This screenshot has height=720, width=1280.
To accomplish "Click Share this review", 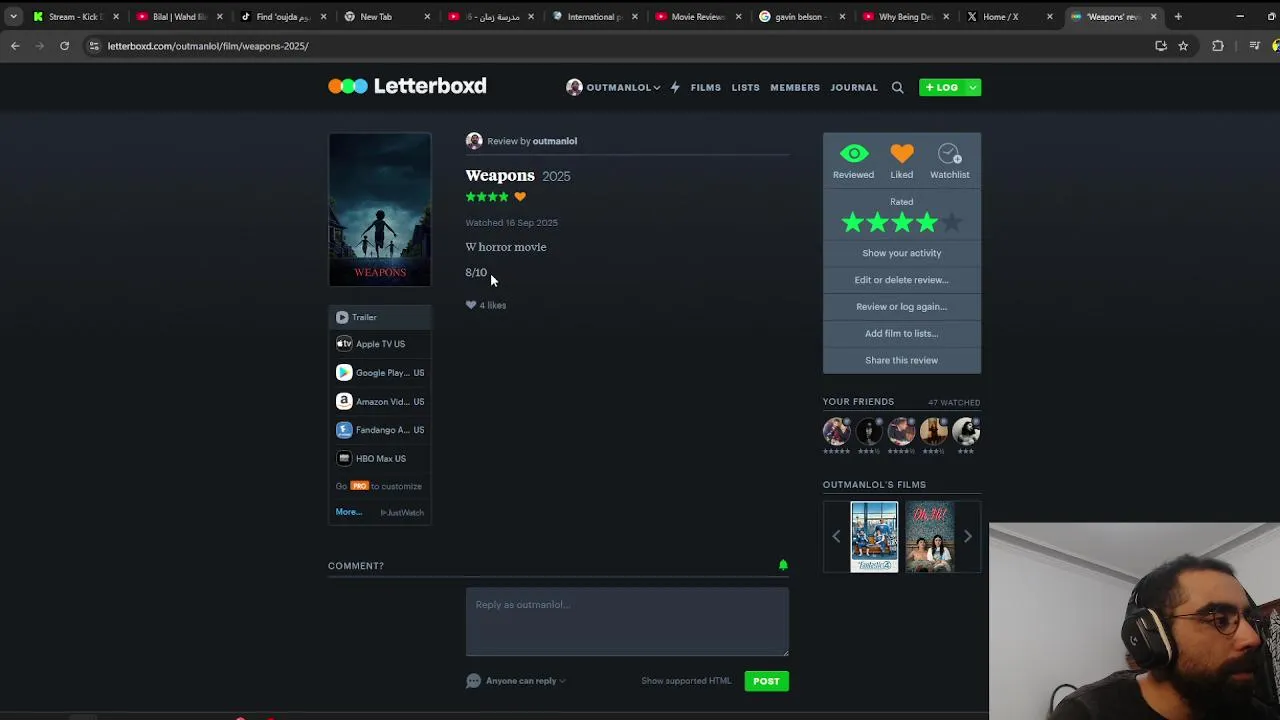I will coord(901,360).
